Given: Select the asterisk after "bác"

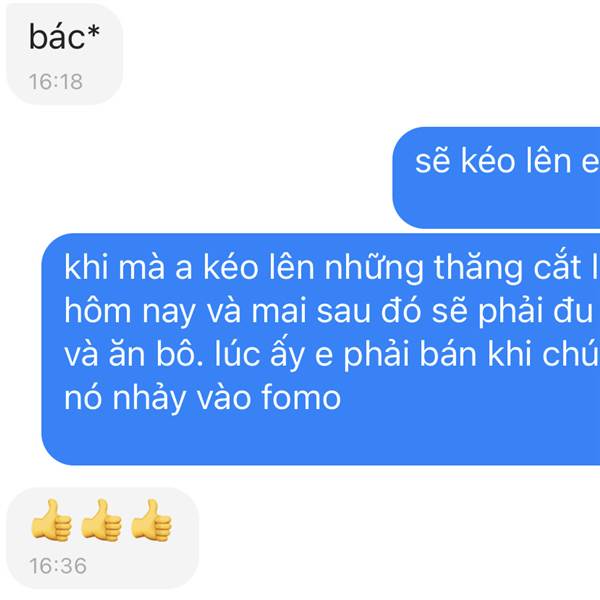Looking at the screenshot, I should (x=93, y=32).
